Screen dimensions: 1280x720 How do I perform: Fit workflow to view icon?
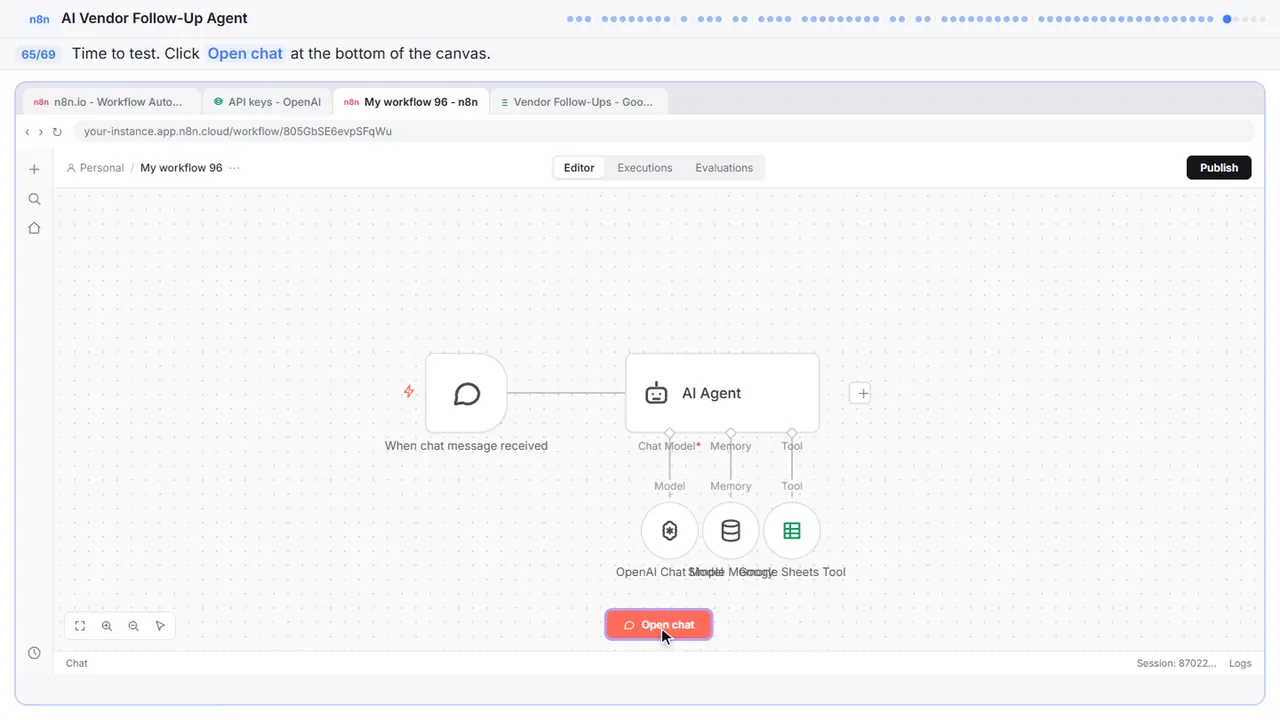(80, 626)
